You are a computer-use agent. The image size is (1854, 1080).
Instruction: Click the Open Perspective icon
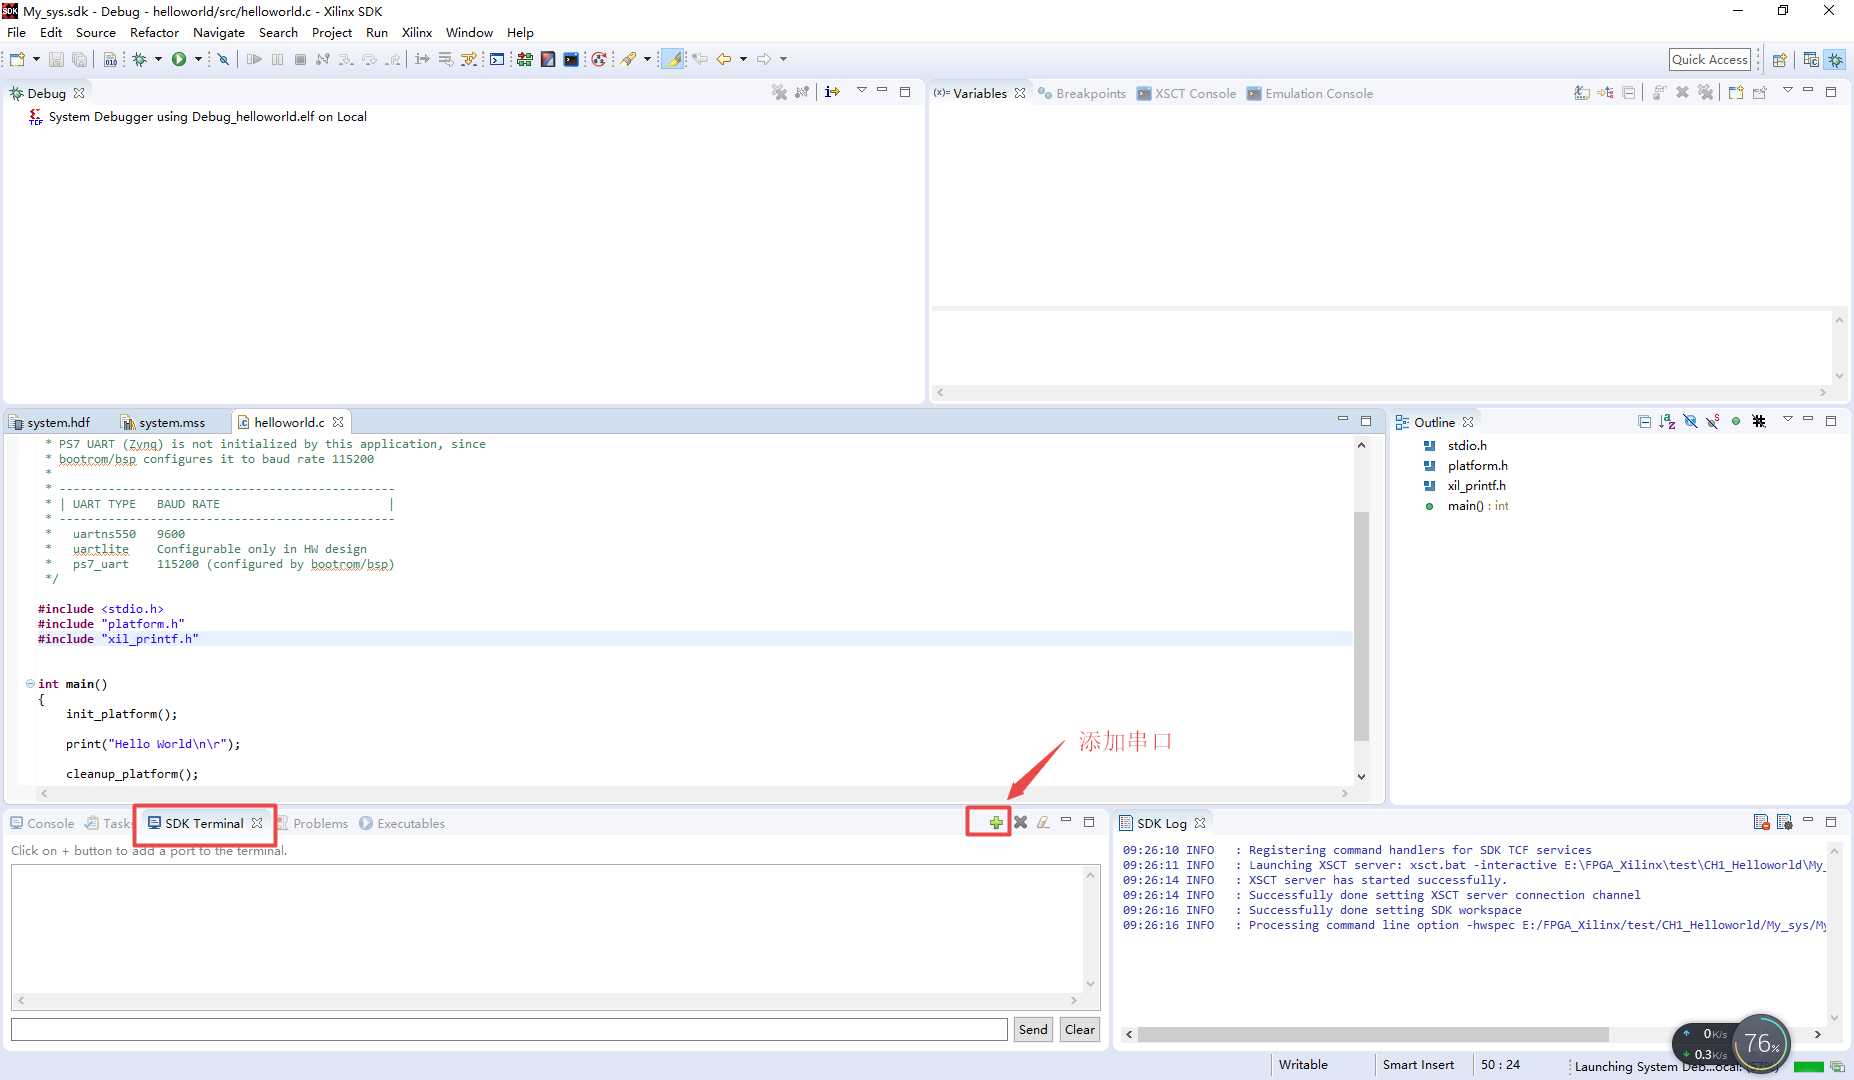pyautogui.click(x=1779, y=59)
